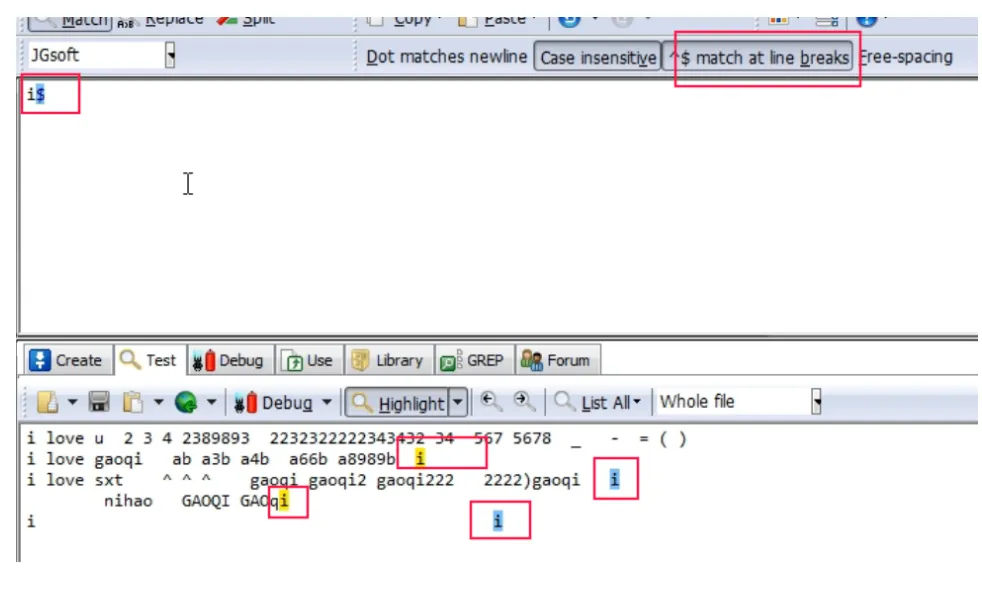Expand dropdown arrow next to new file icon
This screenshot has height=595, width=982.
coord(73,402)
